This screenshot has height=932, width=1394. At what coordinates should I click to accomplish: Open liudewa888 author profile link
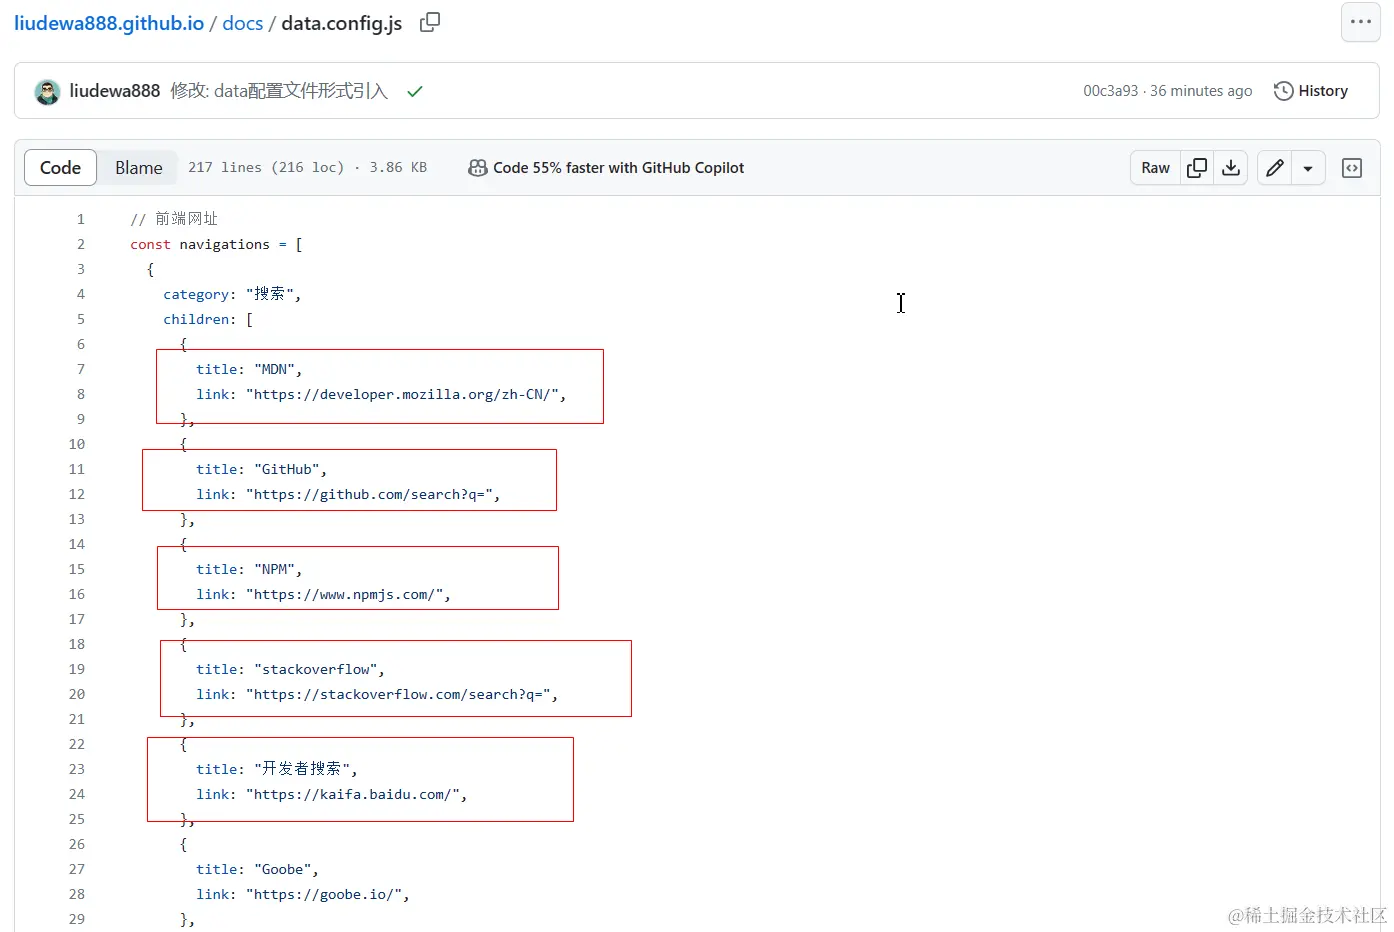(114, 91)
